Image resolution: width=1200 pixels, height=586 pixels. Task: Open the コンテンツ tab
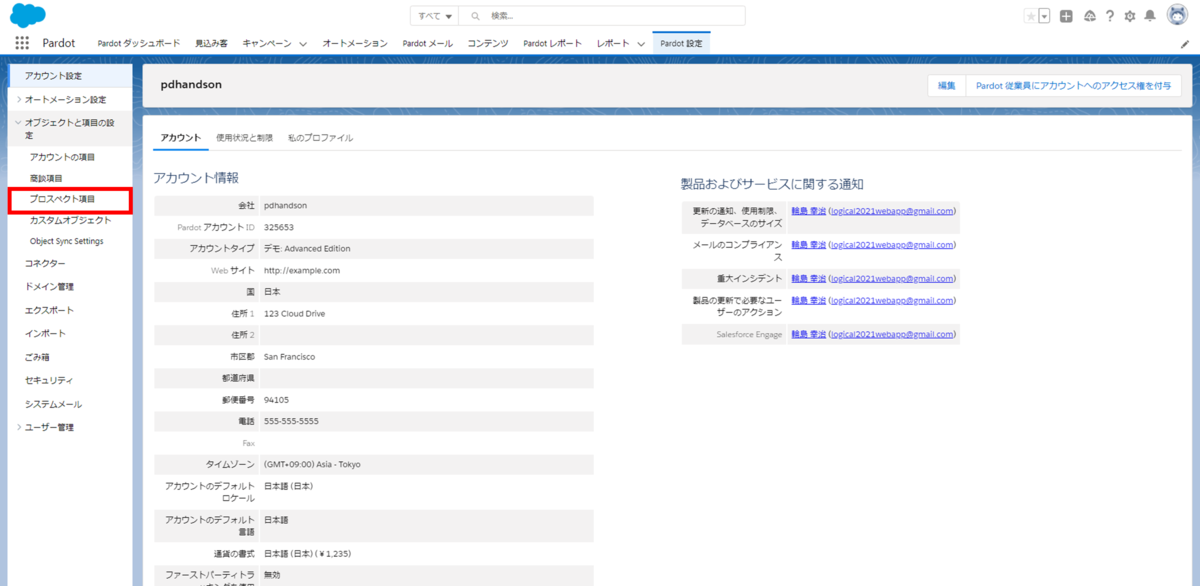pos(488,43)
